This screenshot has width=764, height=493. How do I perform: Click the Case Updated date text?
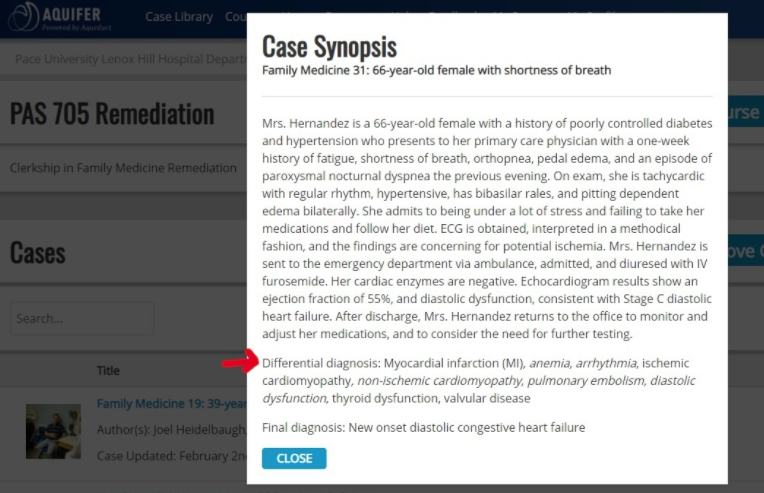(x=170, y=456)
